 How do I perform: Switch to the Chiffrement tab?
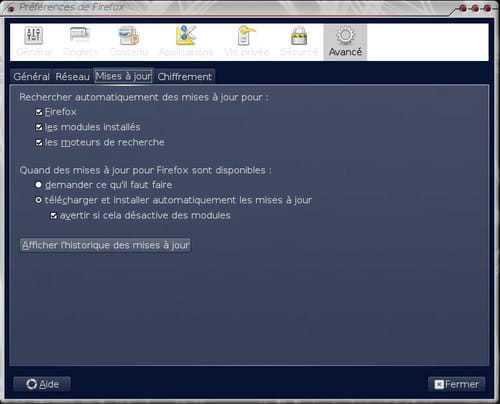185,77
